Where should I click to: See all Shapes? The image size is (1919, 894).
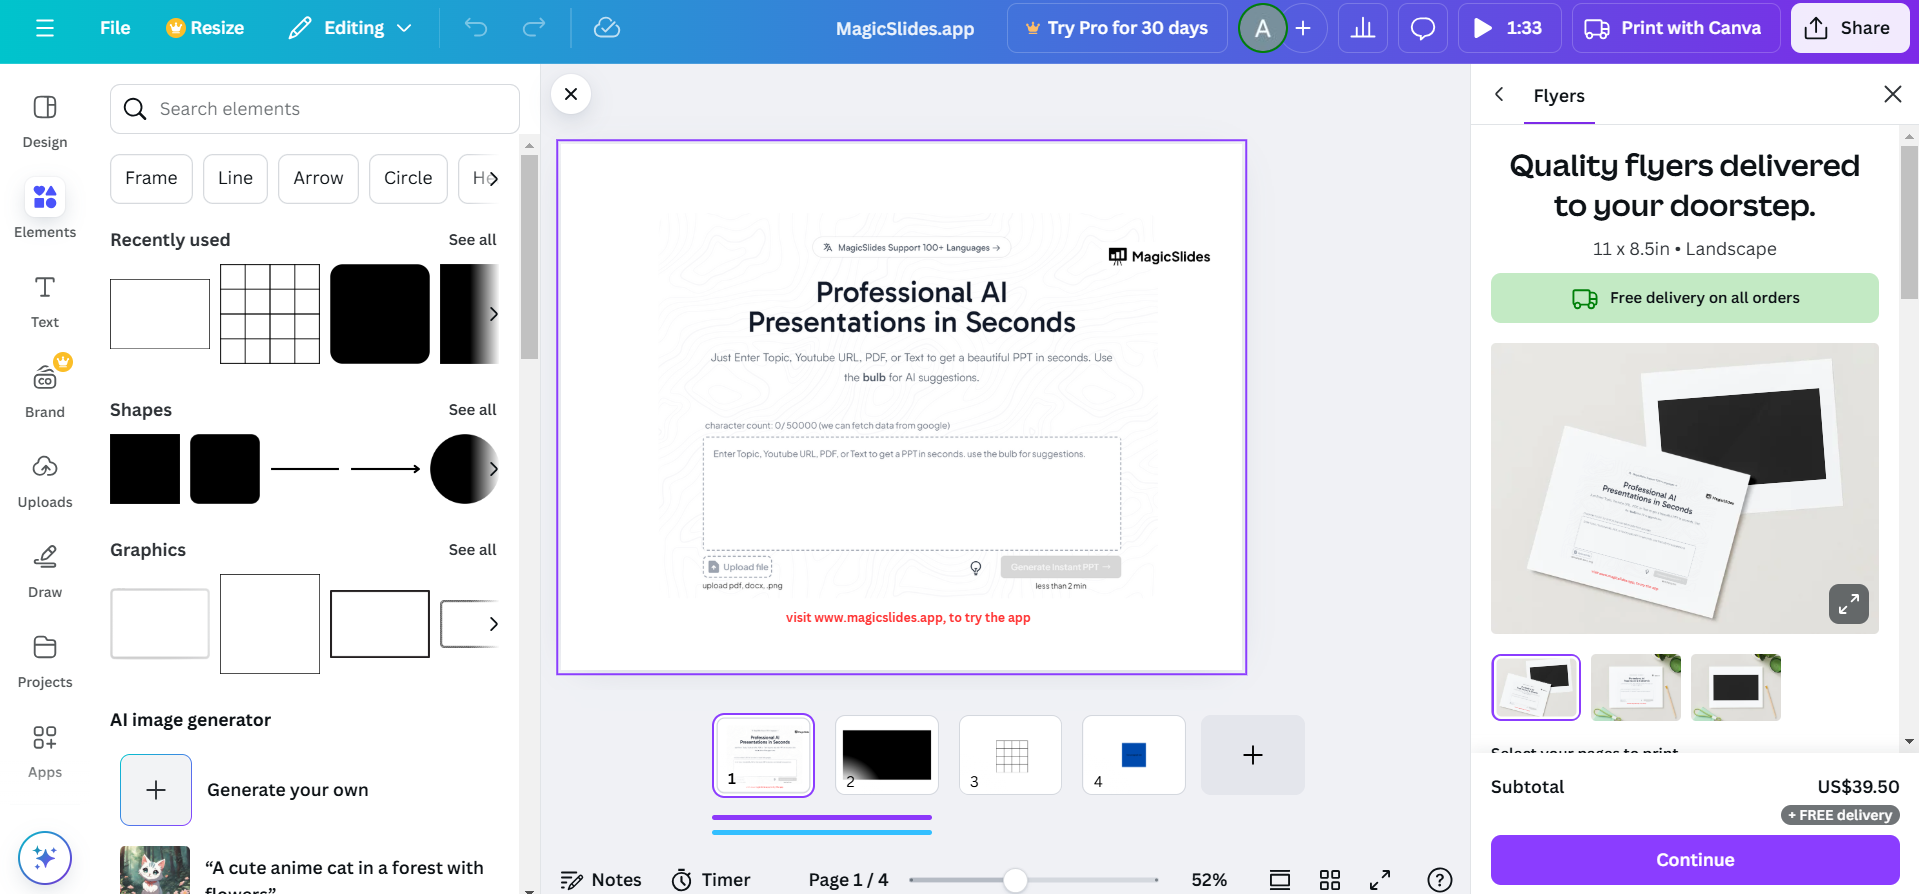(x=472, y=410)
